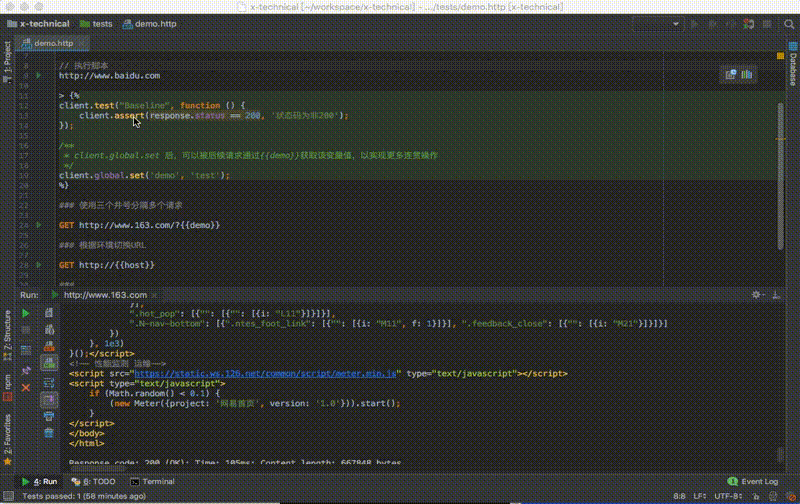
Task: Toggle scroll to end in Run output
Action: pos(49,399)
